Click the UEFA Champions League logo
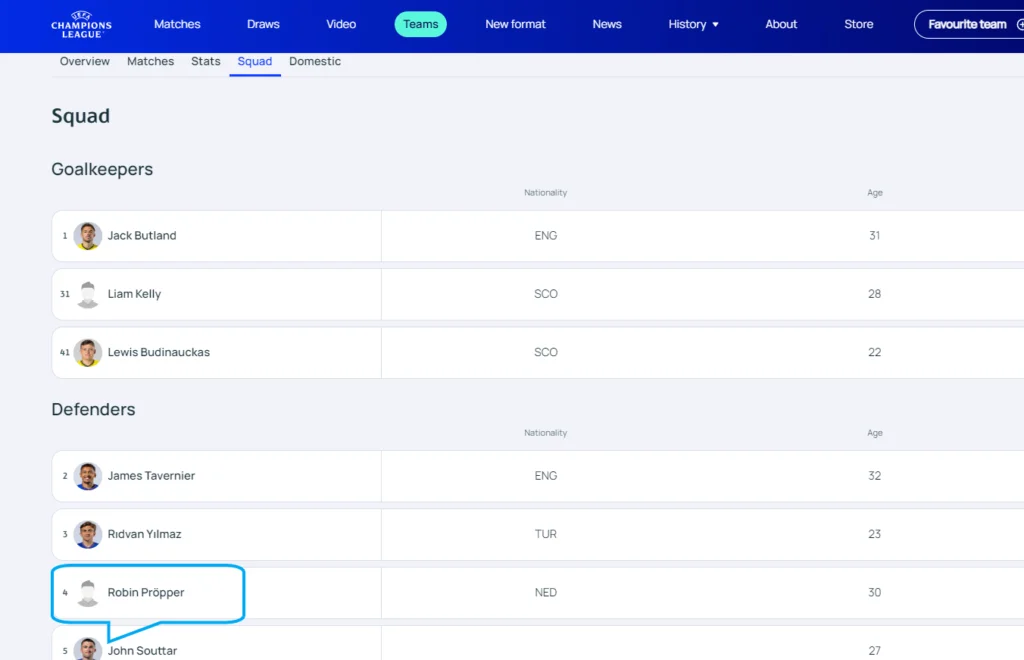1024x660 pixels. [81, 25]
